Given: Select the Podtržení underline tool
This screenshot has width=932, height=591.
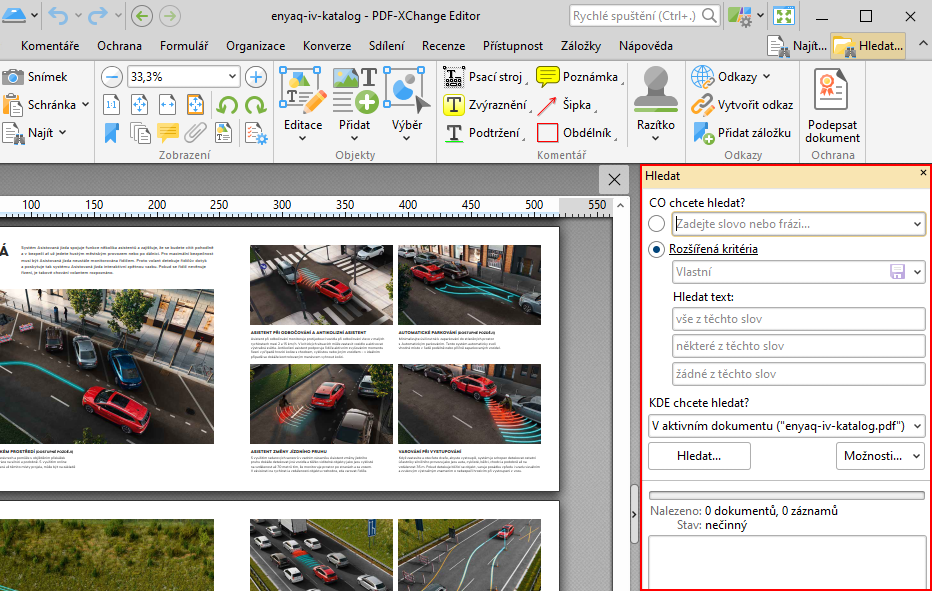Looking at the screenshot, I should 483,133.
